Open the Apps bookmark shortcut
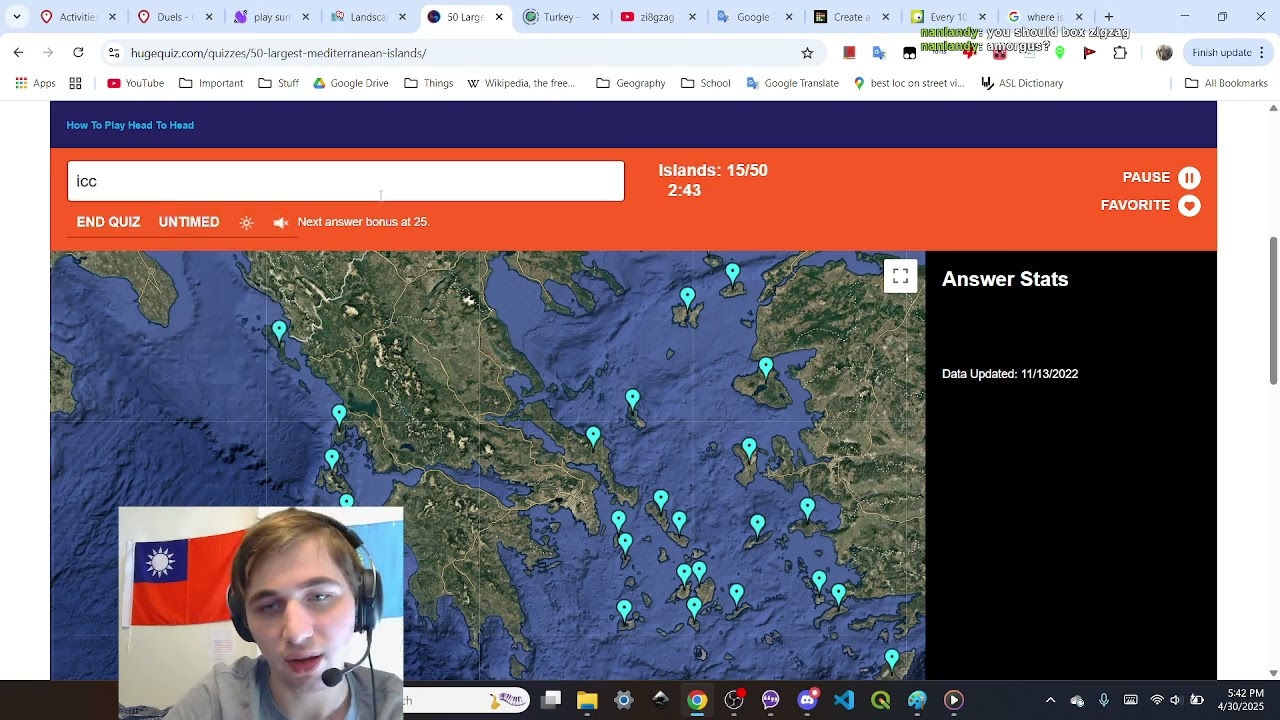The width and height of the screenshot is (1280, 720). 35,83
